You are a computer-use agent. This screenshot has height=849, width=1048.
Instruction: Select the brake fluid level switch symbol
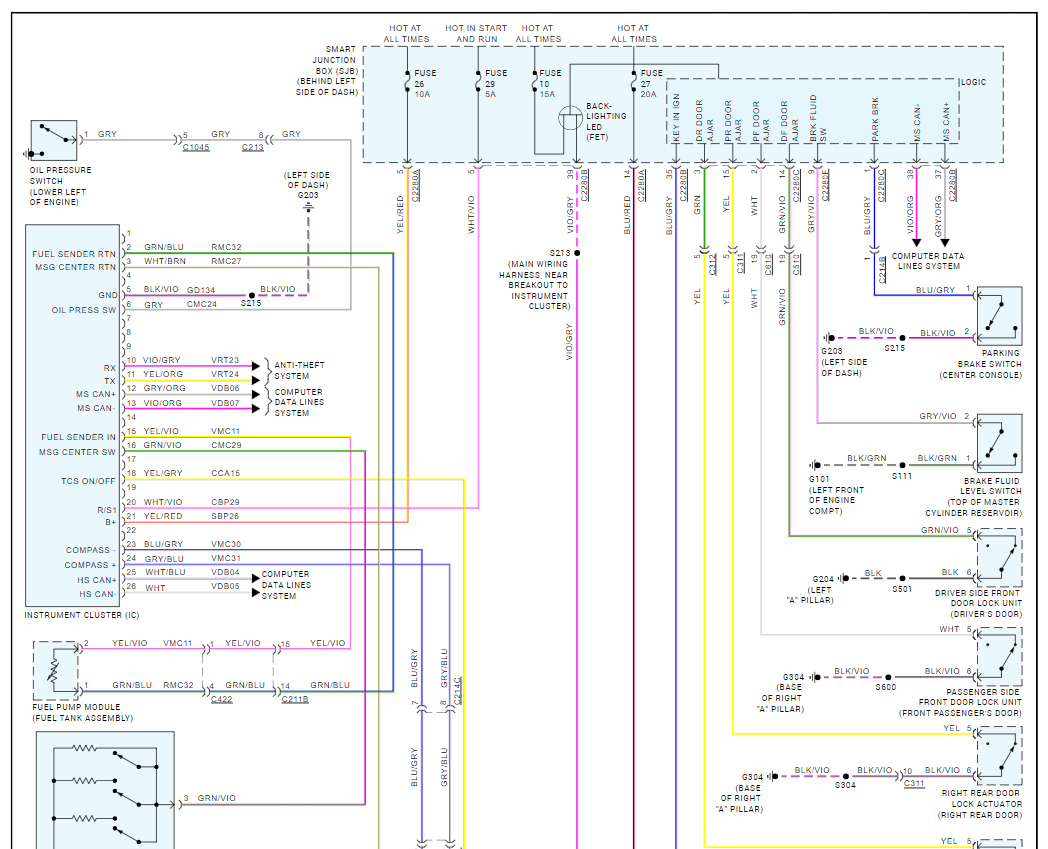[999, 443]
